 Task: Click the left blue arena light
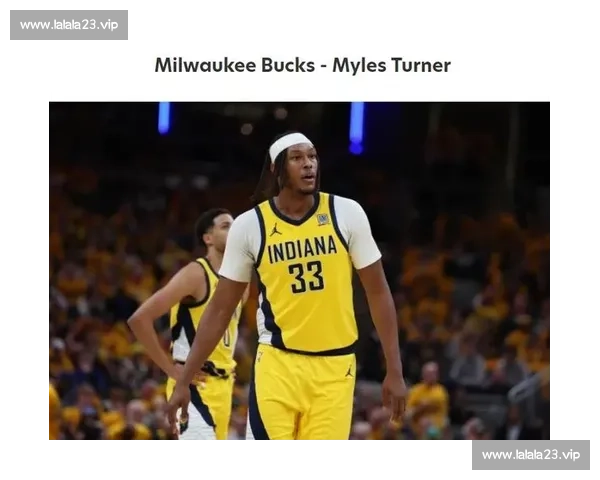pos(163,117)
